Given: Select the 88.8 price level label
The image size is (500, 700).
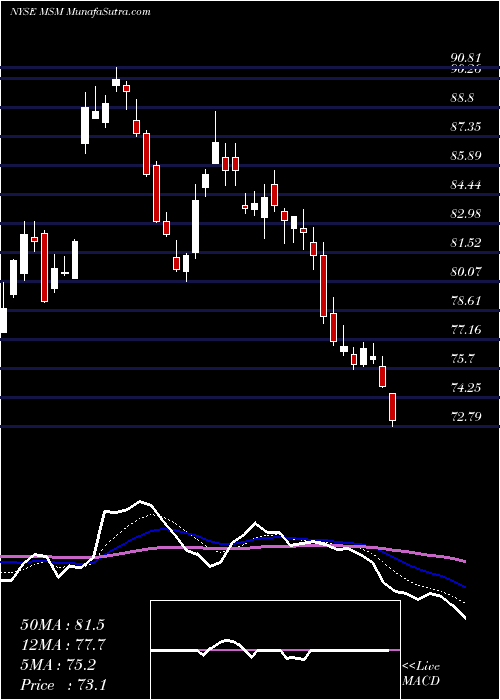Looking at the screenshot, I should 462,98.
